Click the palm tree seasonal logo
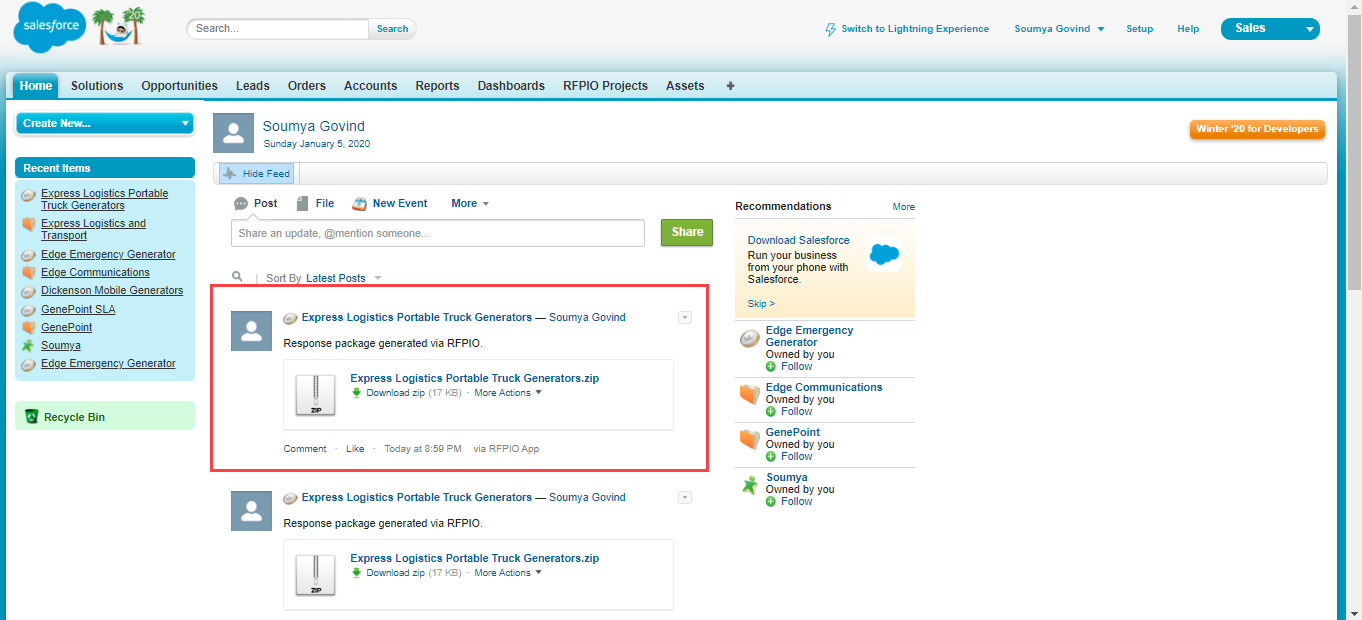 pyautogui.click(x=118, y=27)
